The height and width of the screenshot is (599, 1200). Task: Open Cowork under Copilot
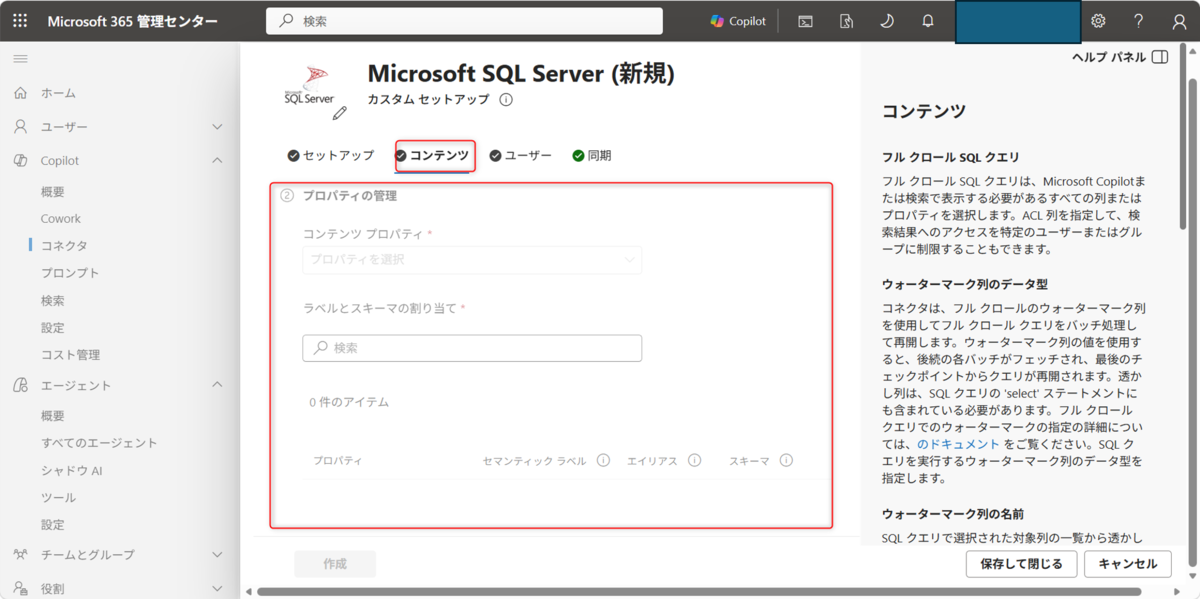pyautogui.click(x=61, y=219)
